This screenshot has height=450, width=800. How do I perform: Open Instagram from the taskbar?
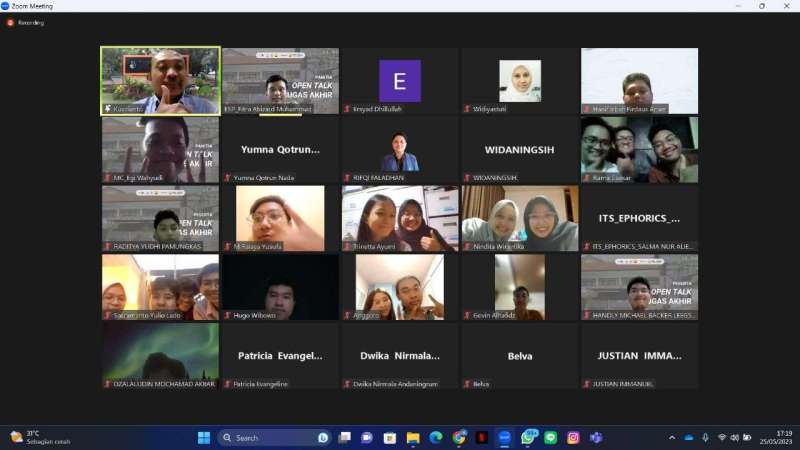tap(573, 438)
